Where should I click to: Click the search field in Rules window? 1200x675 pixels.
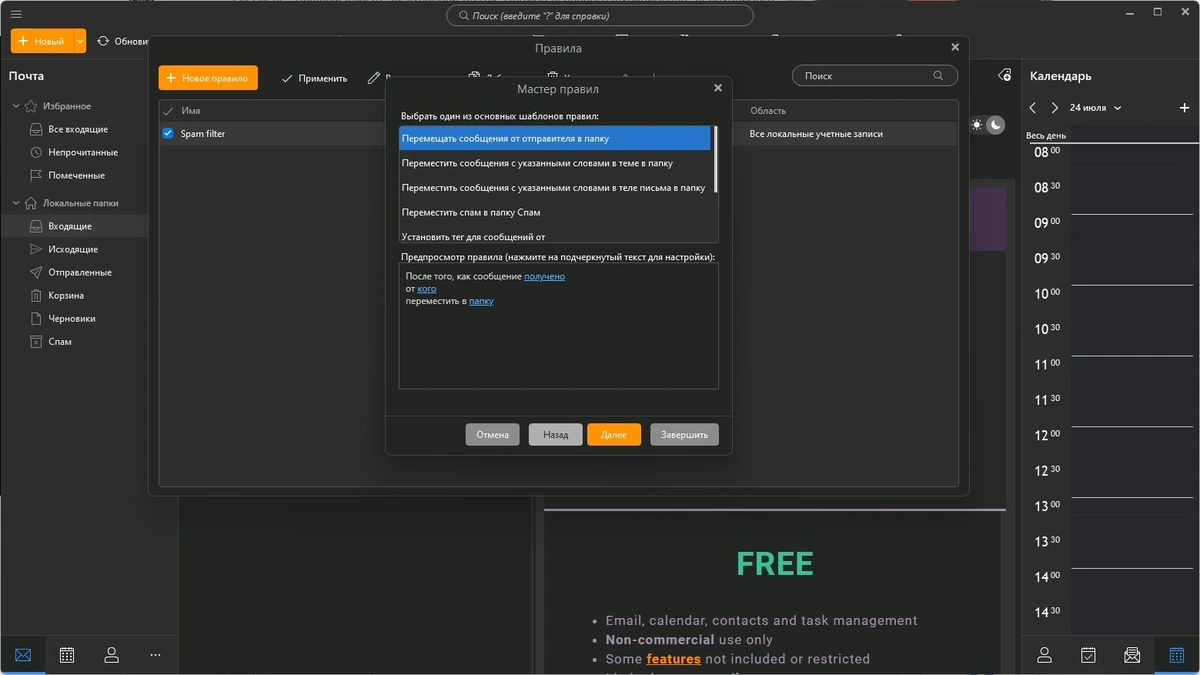click(874, 75)
